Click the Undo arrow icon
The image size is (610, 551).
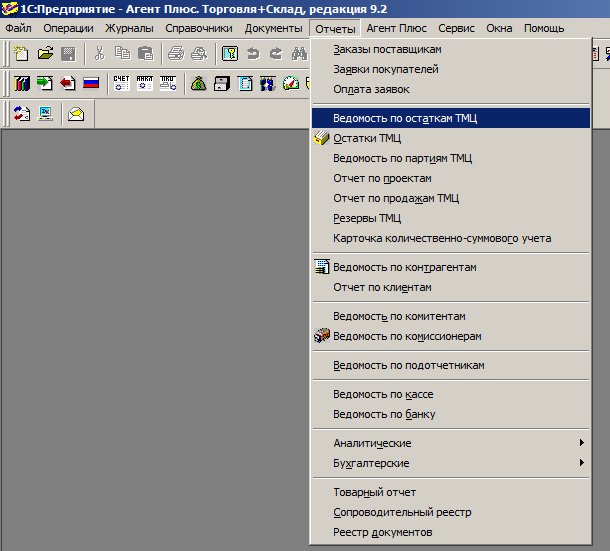[x=253, y=53]
